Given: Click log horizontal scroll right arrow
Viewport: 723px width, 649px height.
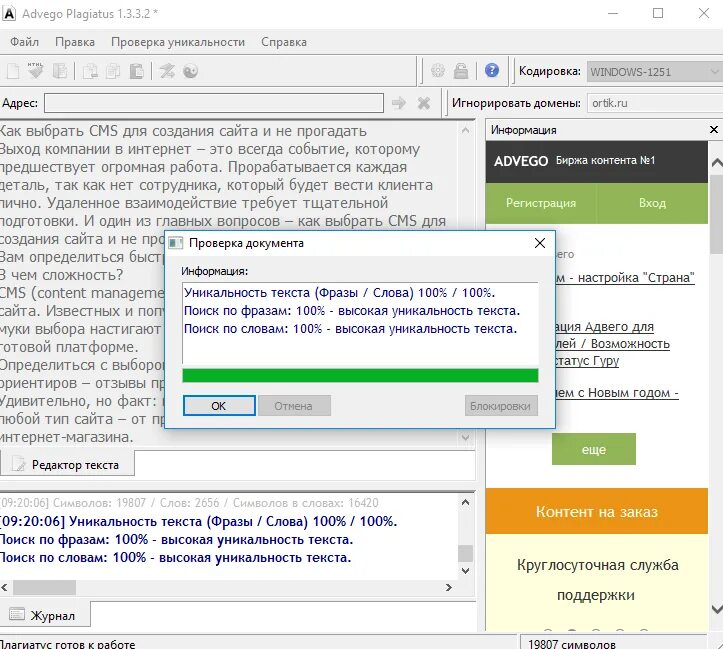Looking at the screenshot, I should click(x=448, y=587).
